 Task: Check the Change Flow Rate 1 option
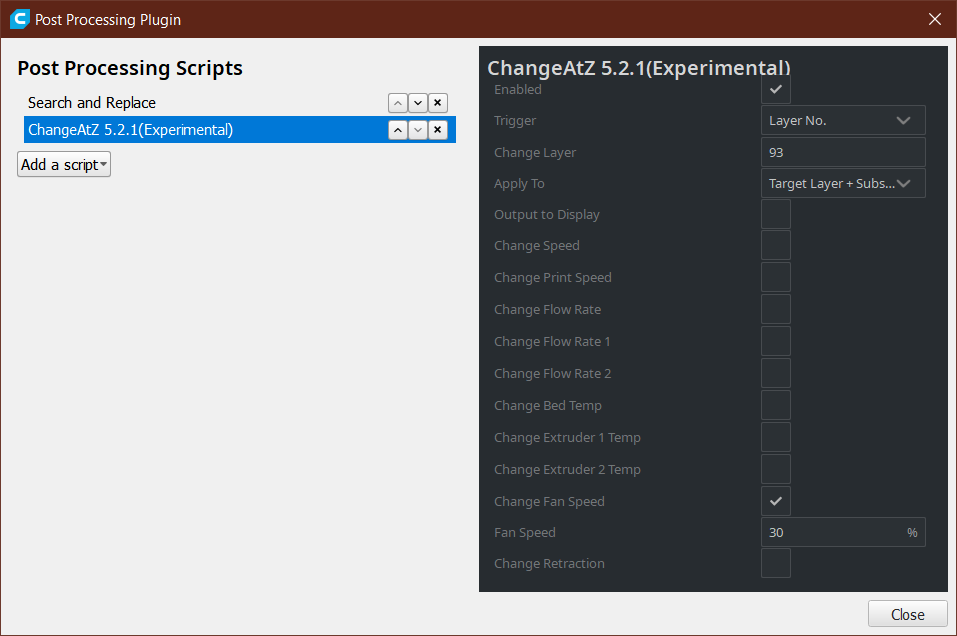(776, 341)
